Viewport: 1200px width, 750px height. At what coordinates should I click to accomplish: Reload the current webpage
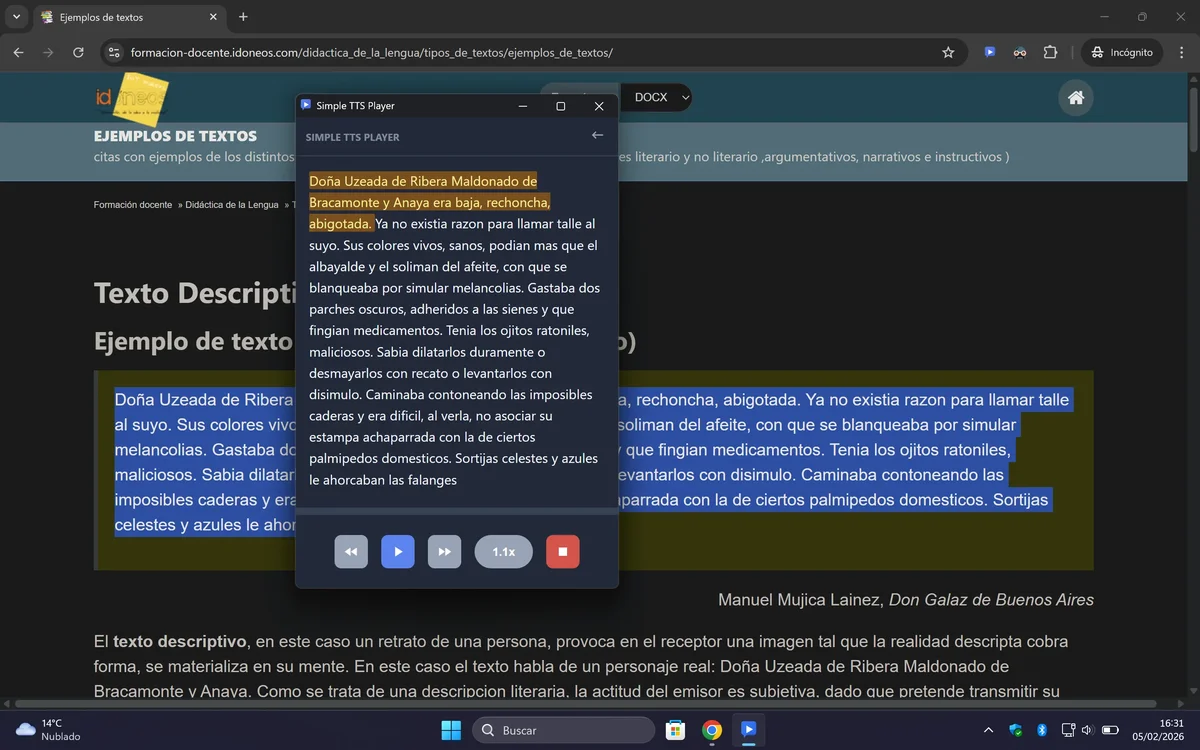pos(78,52)
